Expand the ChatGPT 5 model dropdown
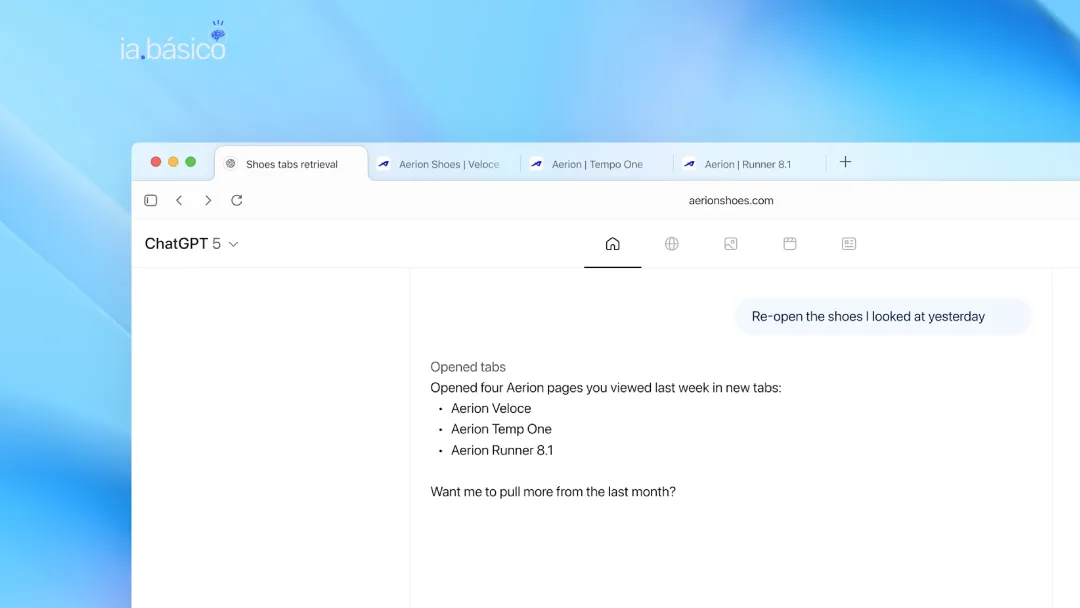The height and width of the screenshot is (608, 1080). pyautogui.click(x=191, y=244)
